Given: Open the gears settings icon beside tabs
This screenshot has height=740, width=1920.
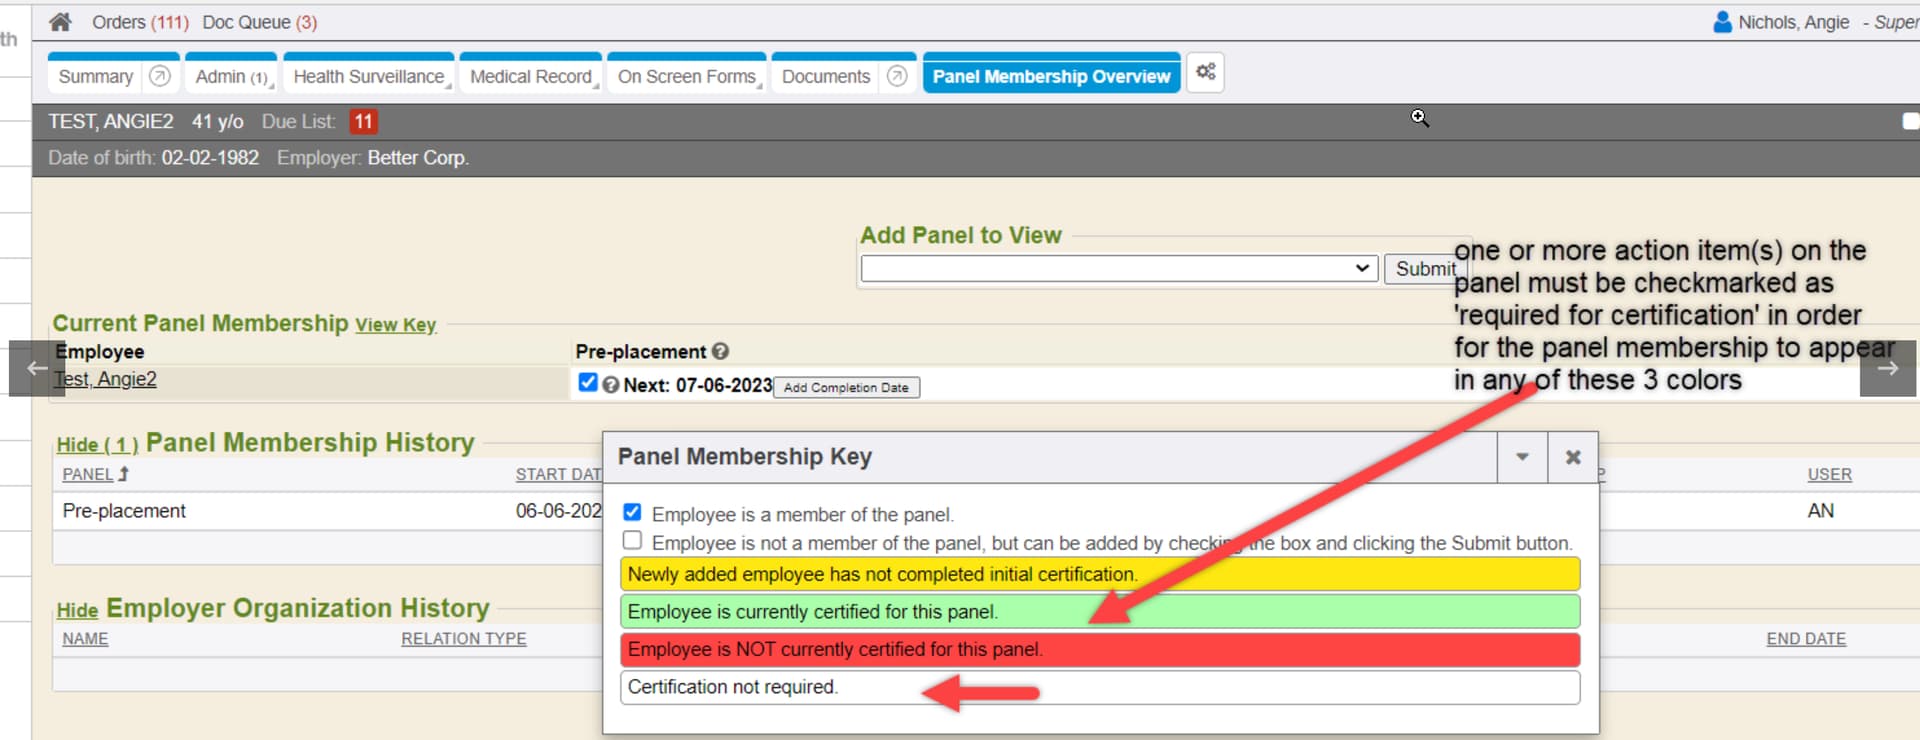Looking at the screenshot, I should [1205, 72].
